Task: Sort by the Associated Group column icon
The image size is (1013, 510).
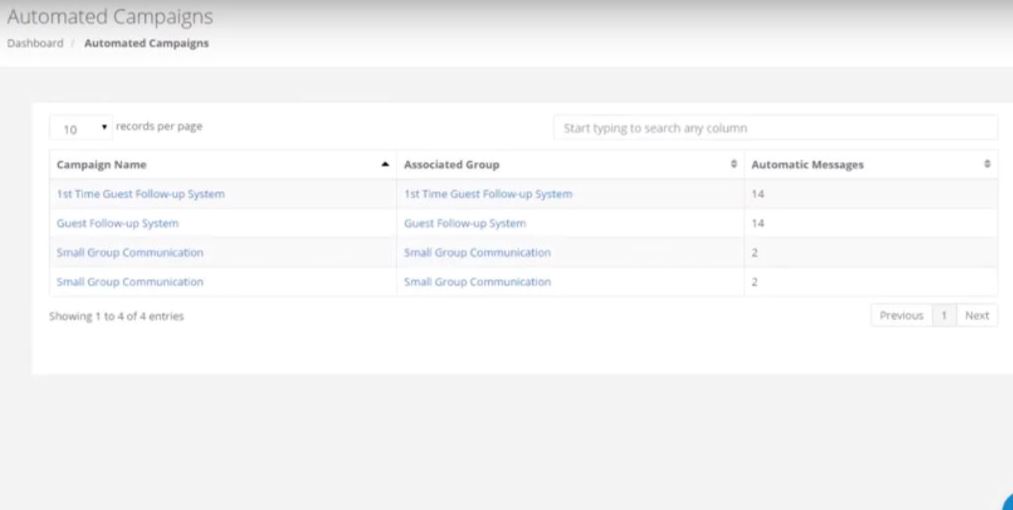Action: [735, 164]
